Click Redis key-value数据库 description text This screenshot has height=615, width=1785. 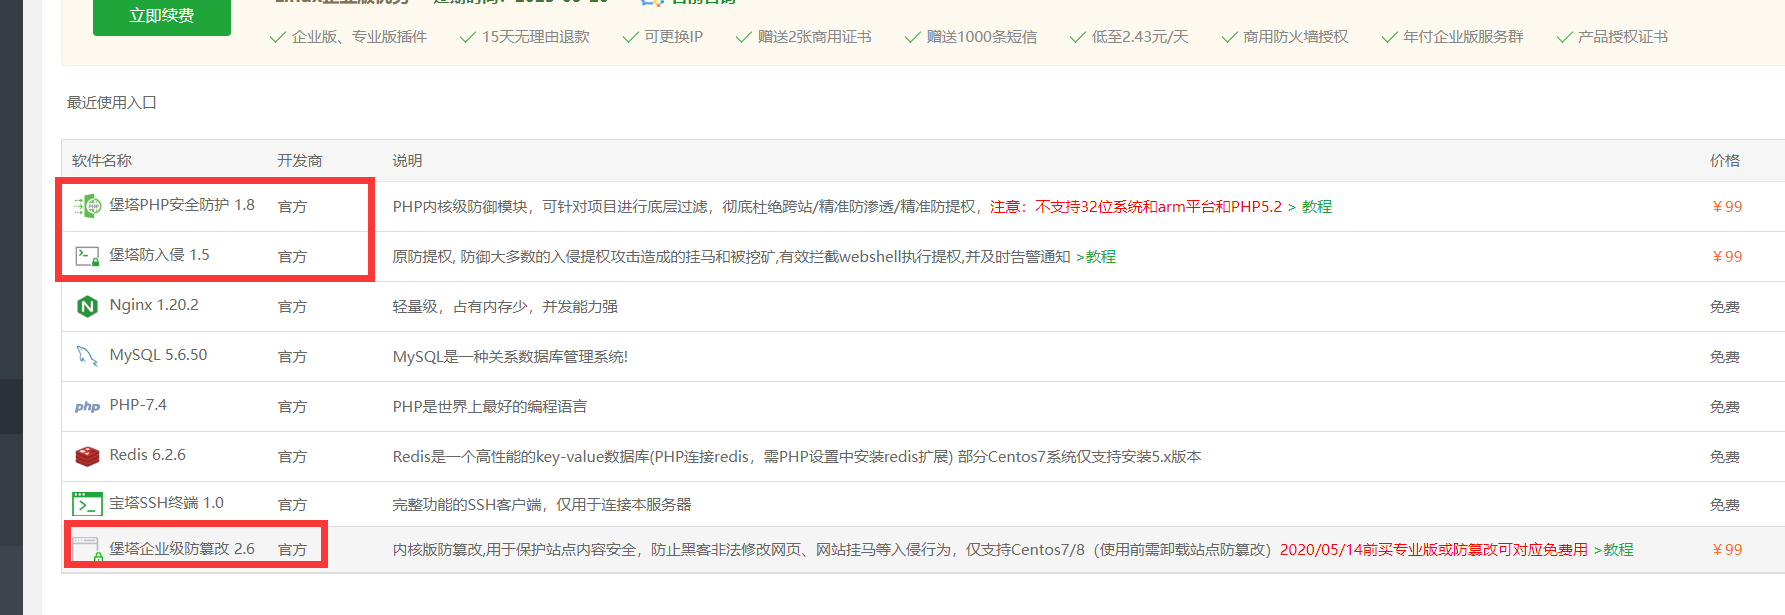click(x=797, y=457)
